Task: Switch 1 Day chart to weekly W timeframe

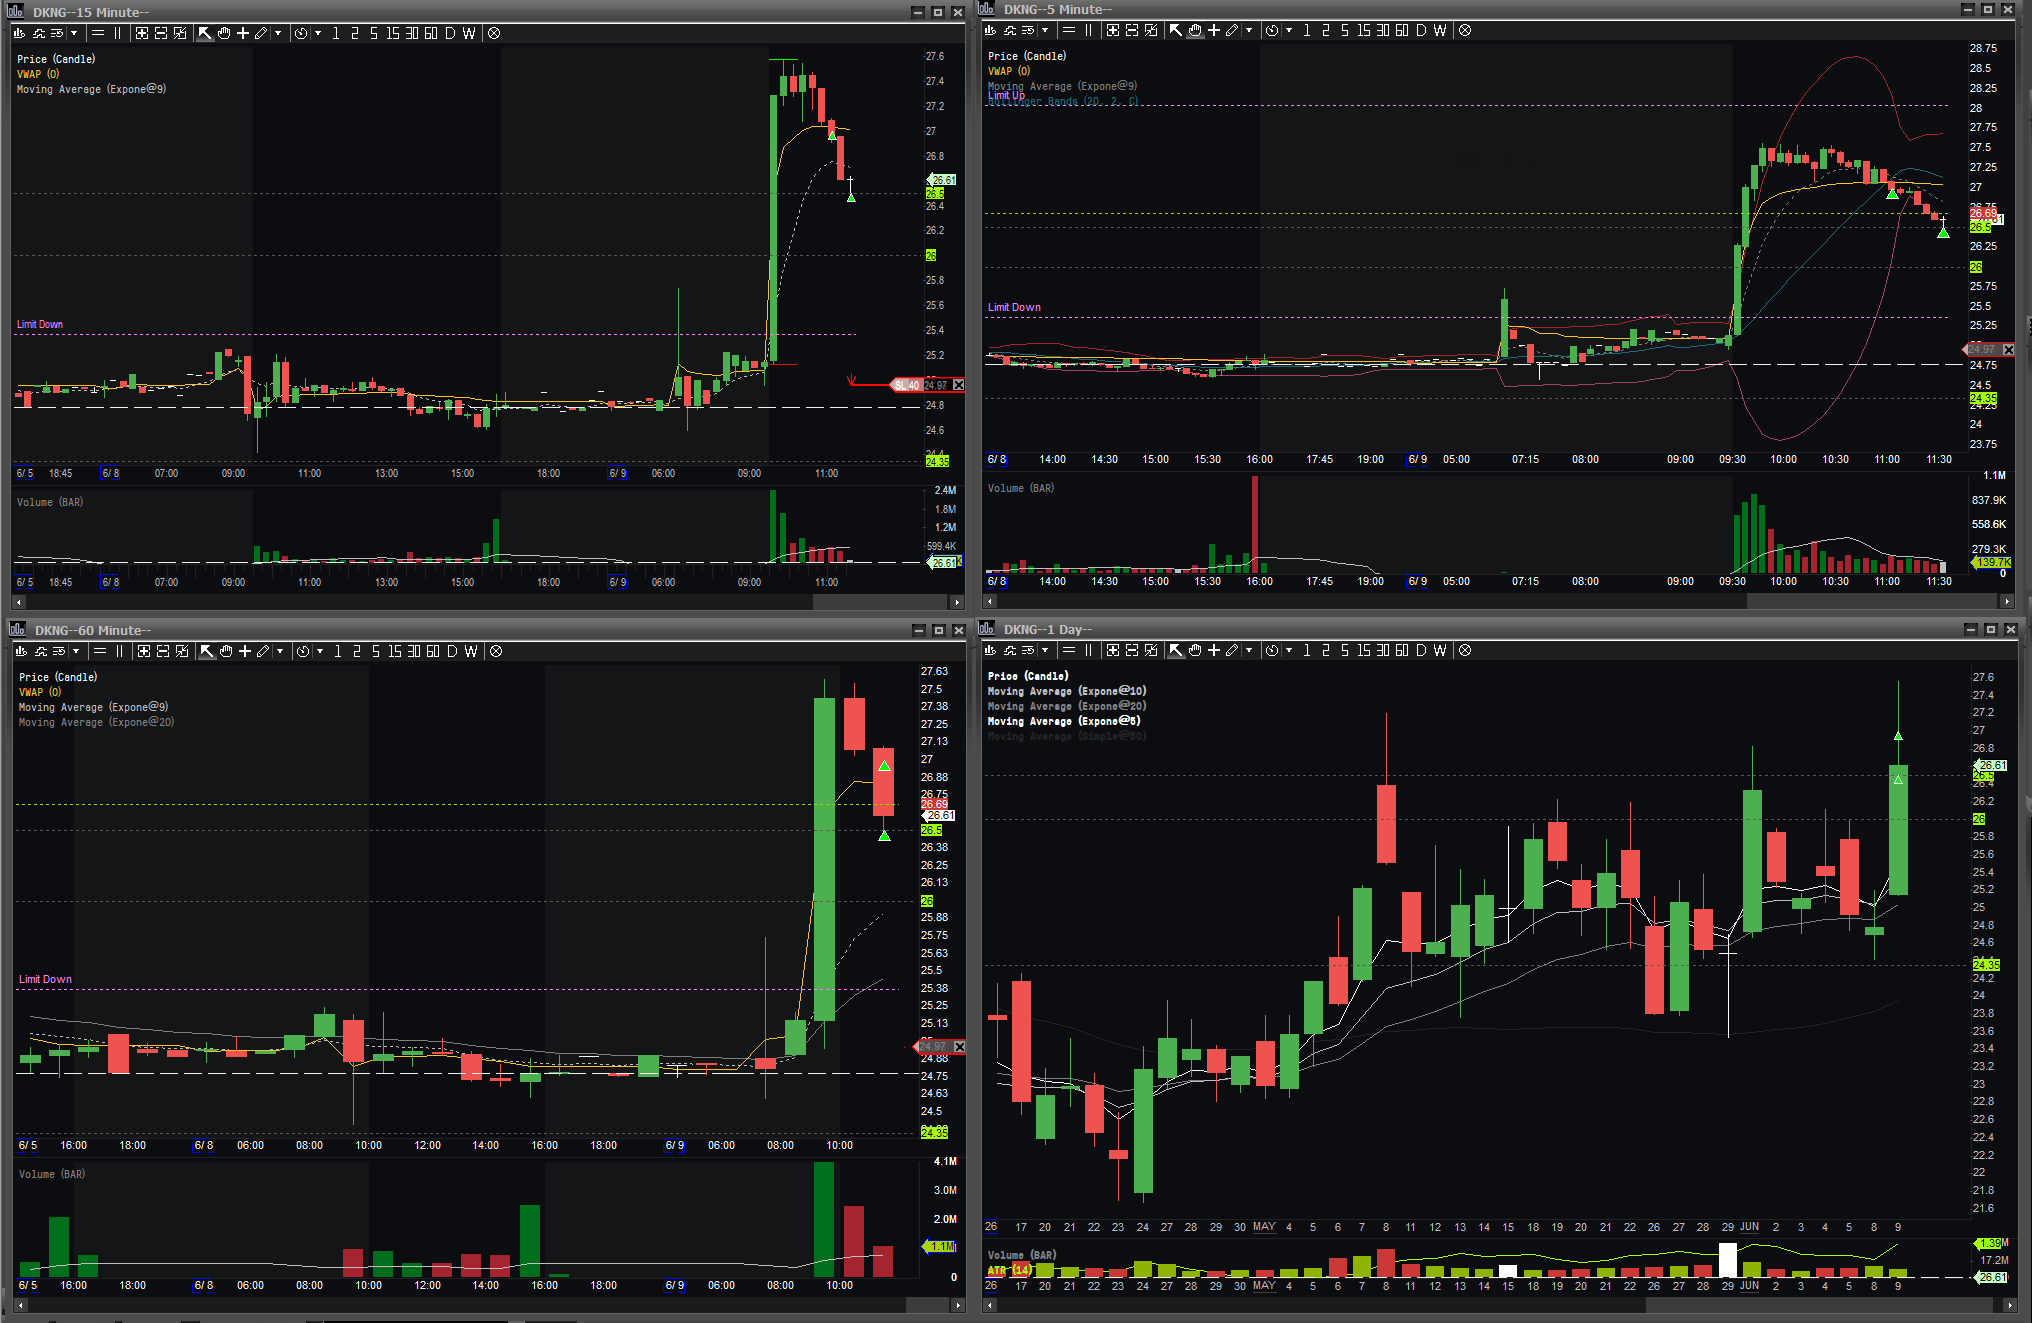Action: (1440, 650)
